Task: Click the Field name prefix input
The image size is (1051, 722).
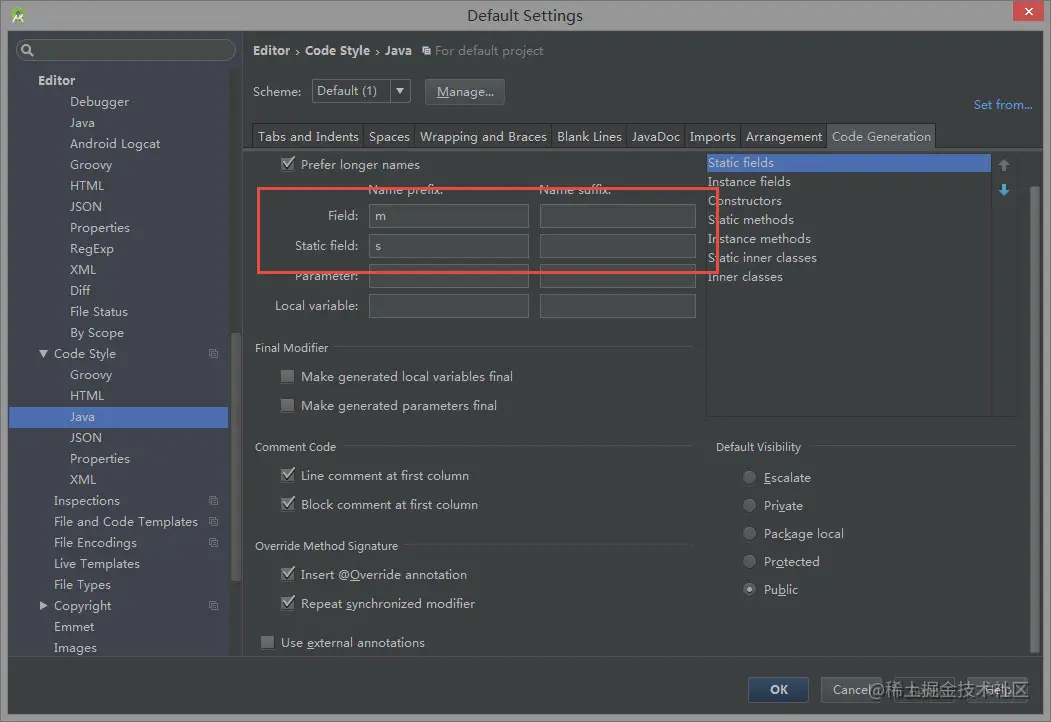Action: pos(448,216)
